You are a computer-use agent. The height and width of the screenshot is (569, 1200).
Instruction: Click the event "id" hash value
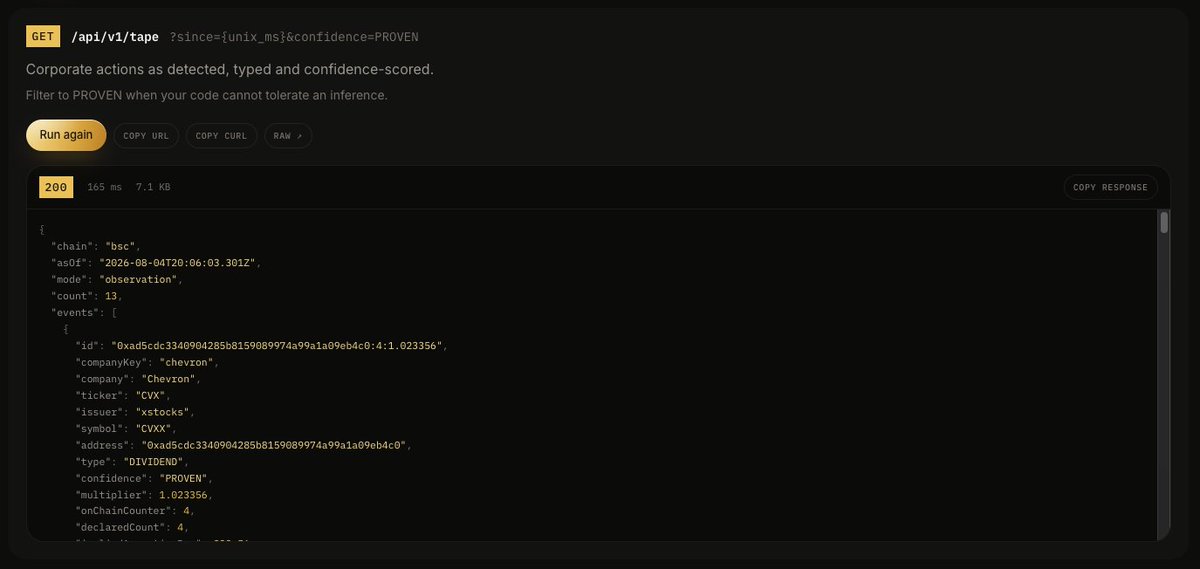(x=276, y=345)
